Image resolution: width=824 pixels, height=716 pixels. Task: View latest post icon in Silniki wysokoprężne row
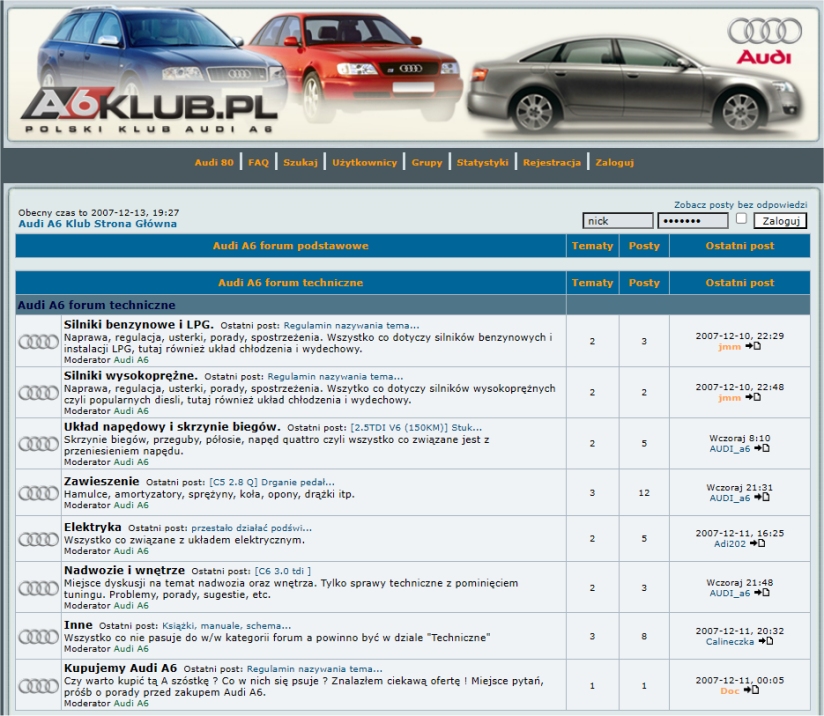[x=753, y=397]
